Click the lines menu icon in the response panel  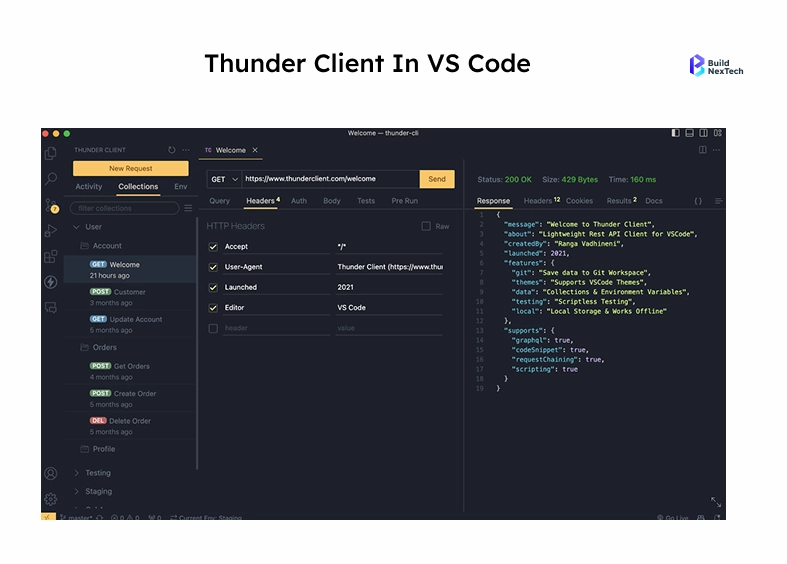tap(718, 201)
